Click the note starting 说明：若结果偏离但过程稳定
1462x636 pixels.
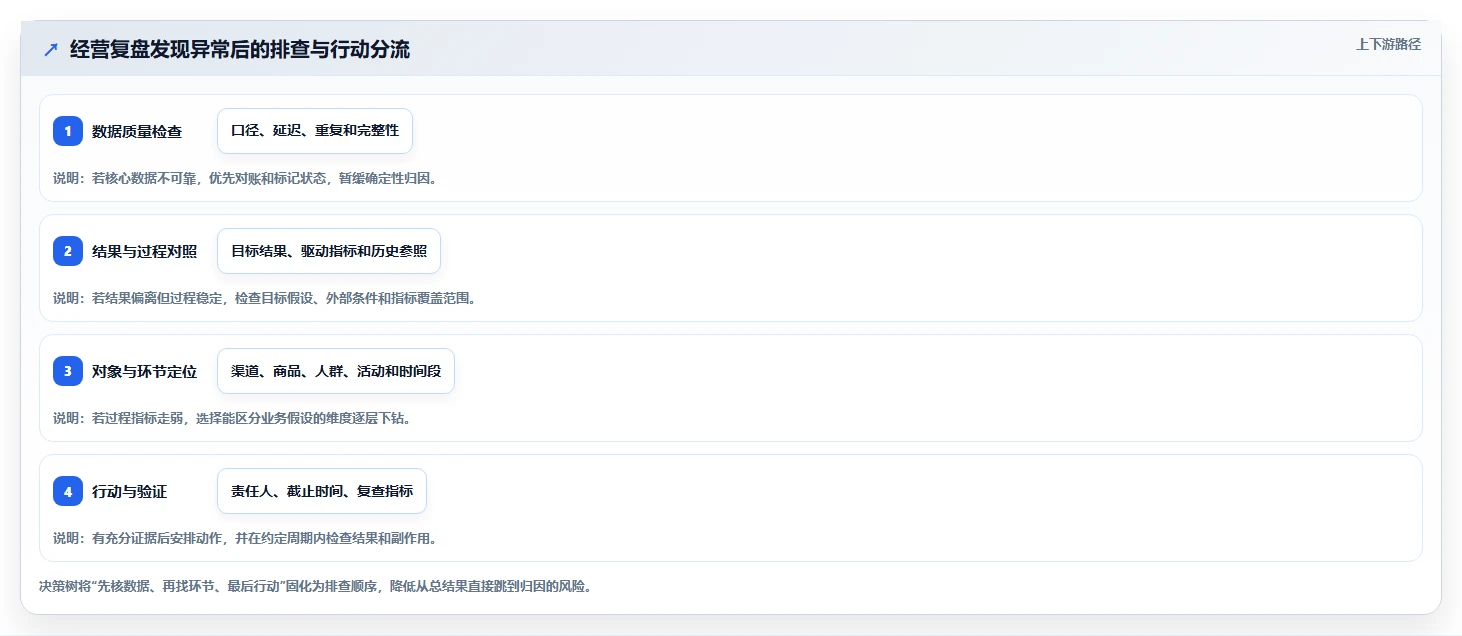[x=264, y=298]
